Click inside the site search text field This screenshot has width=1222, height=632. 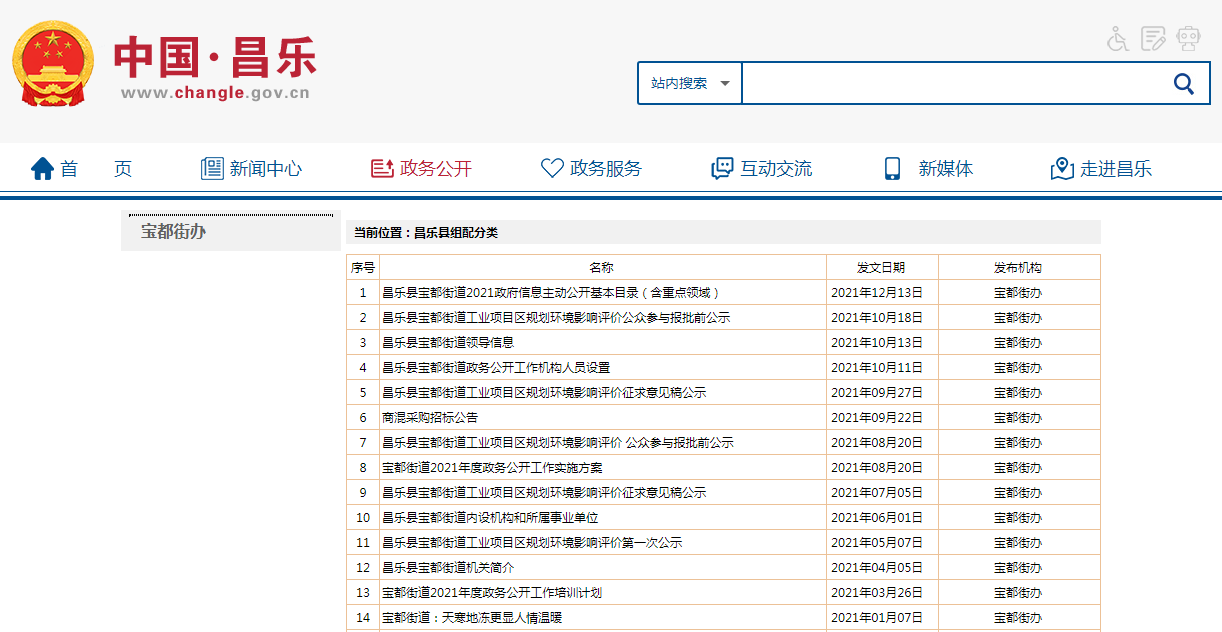(950, 84)
